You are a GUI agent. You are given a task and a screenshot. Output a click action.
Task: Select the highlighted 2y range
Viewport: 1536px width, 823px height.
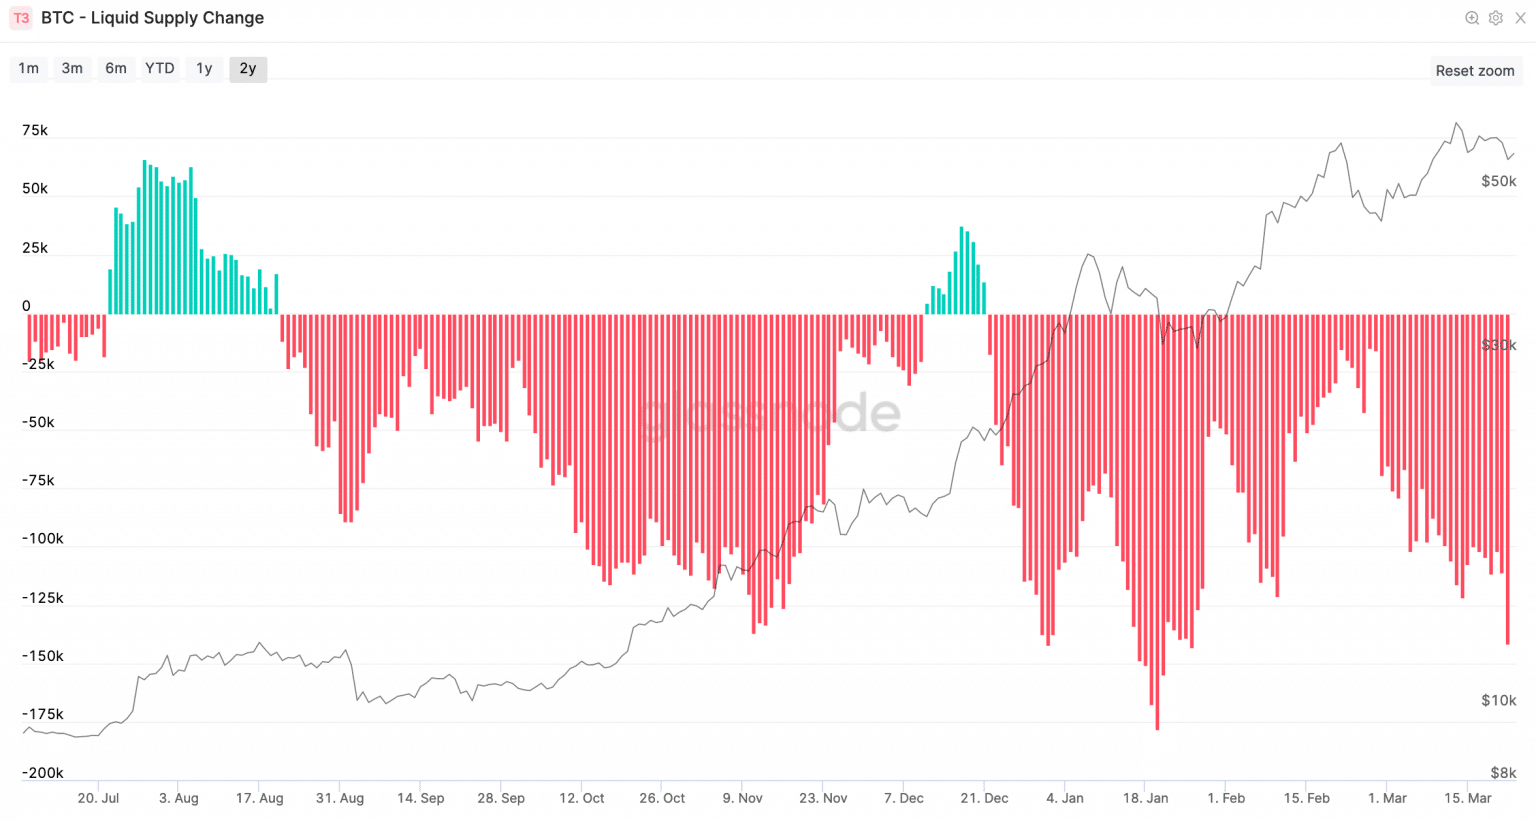(x=248, y=68)
